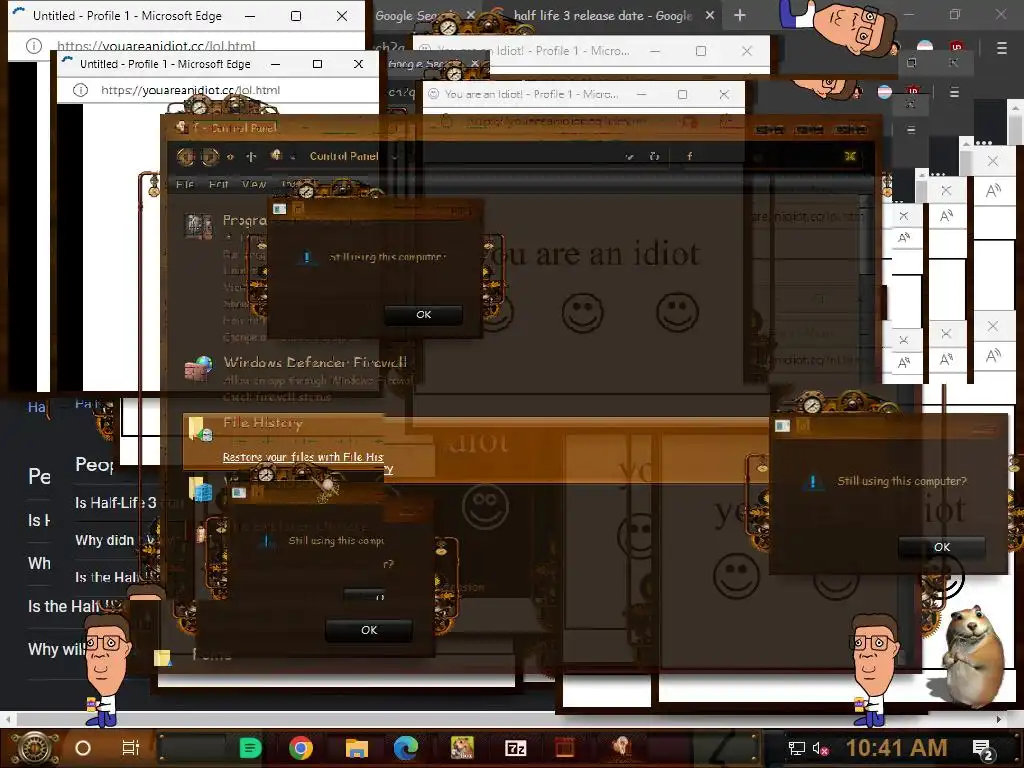Image resolution: width=1024 pixels, height=768 pixels.
Task: Click OK in the lower-left Still using dialog
Action: pos(369,630)
